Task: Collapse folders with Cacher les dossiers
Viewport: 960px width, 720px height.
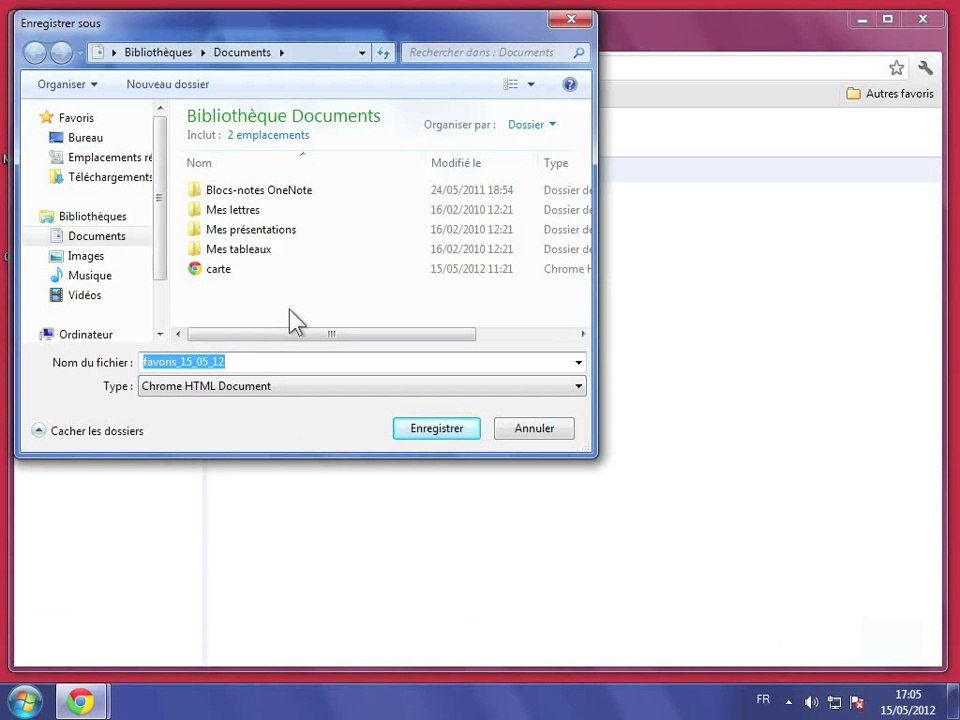Action: pos(88,431)
